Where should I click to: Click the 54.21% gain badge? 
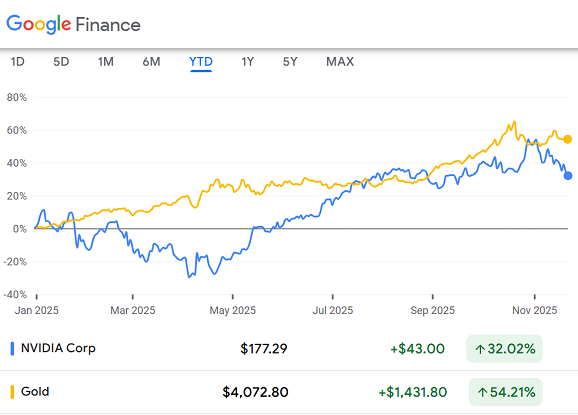[x=506, y=392]
